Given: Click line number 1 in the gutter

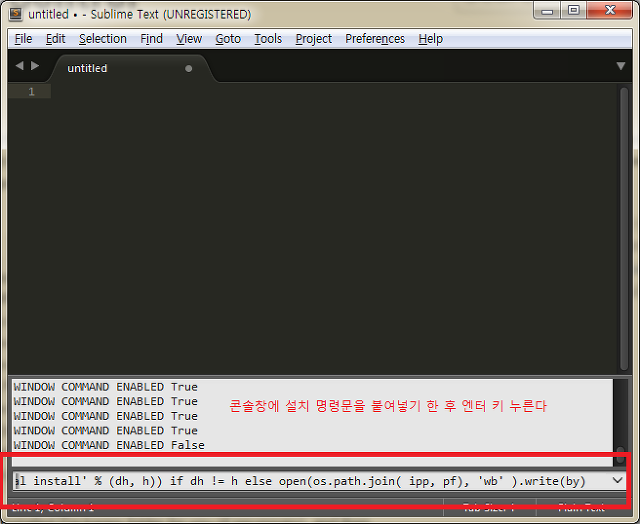Looking at the screenshot, I should [31, 92].
